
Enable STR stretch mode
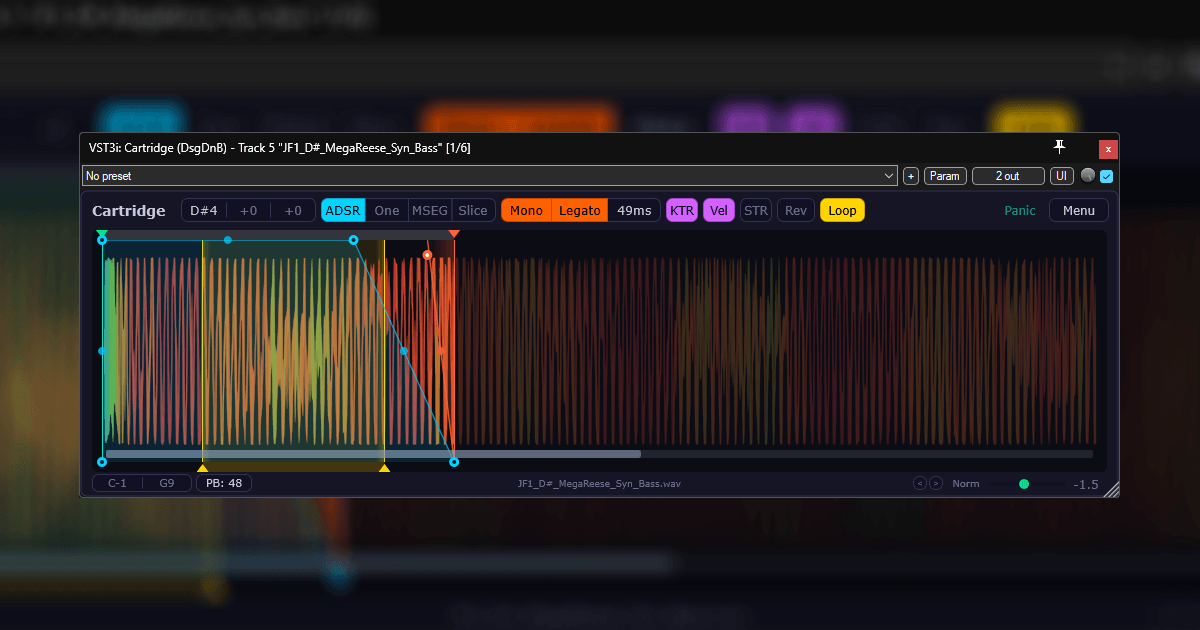pyautogui.click(x=756, y=210)
